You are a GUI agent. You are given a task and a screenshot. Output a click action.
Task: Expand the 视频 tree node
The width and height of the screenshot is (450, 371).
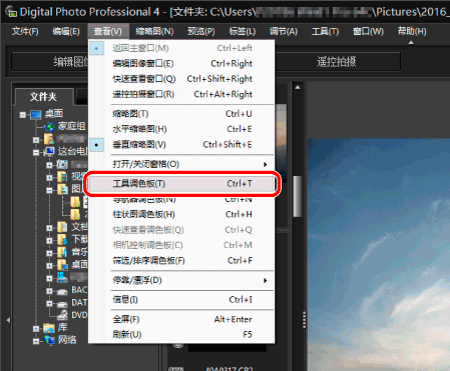click(x=49, y=178)
